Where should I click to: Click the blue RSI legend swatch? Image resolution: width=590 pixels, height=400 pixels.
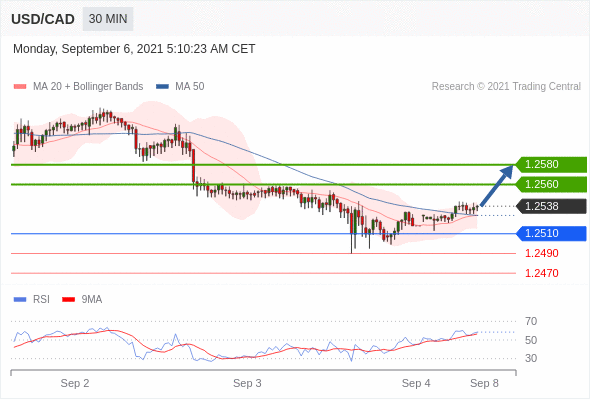coord(20,300)
